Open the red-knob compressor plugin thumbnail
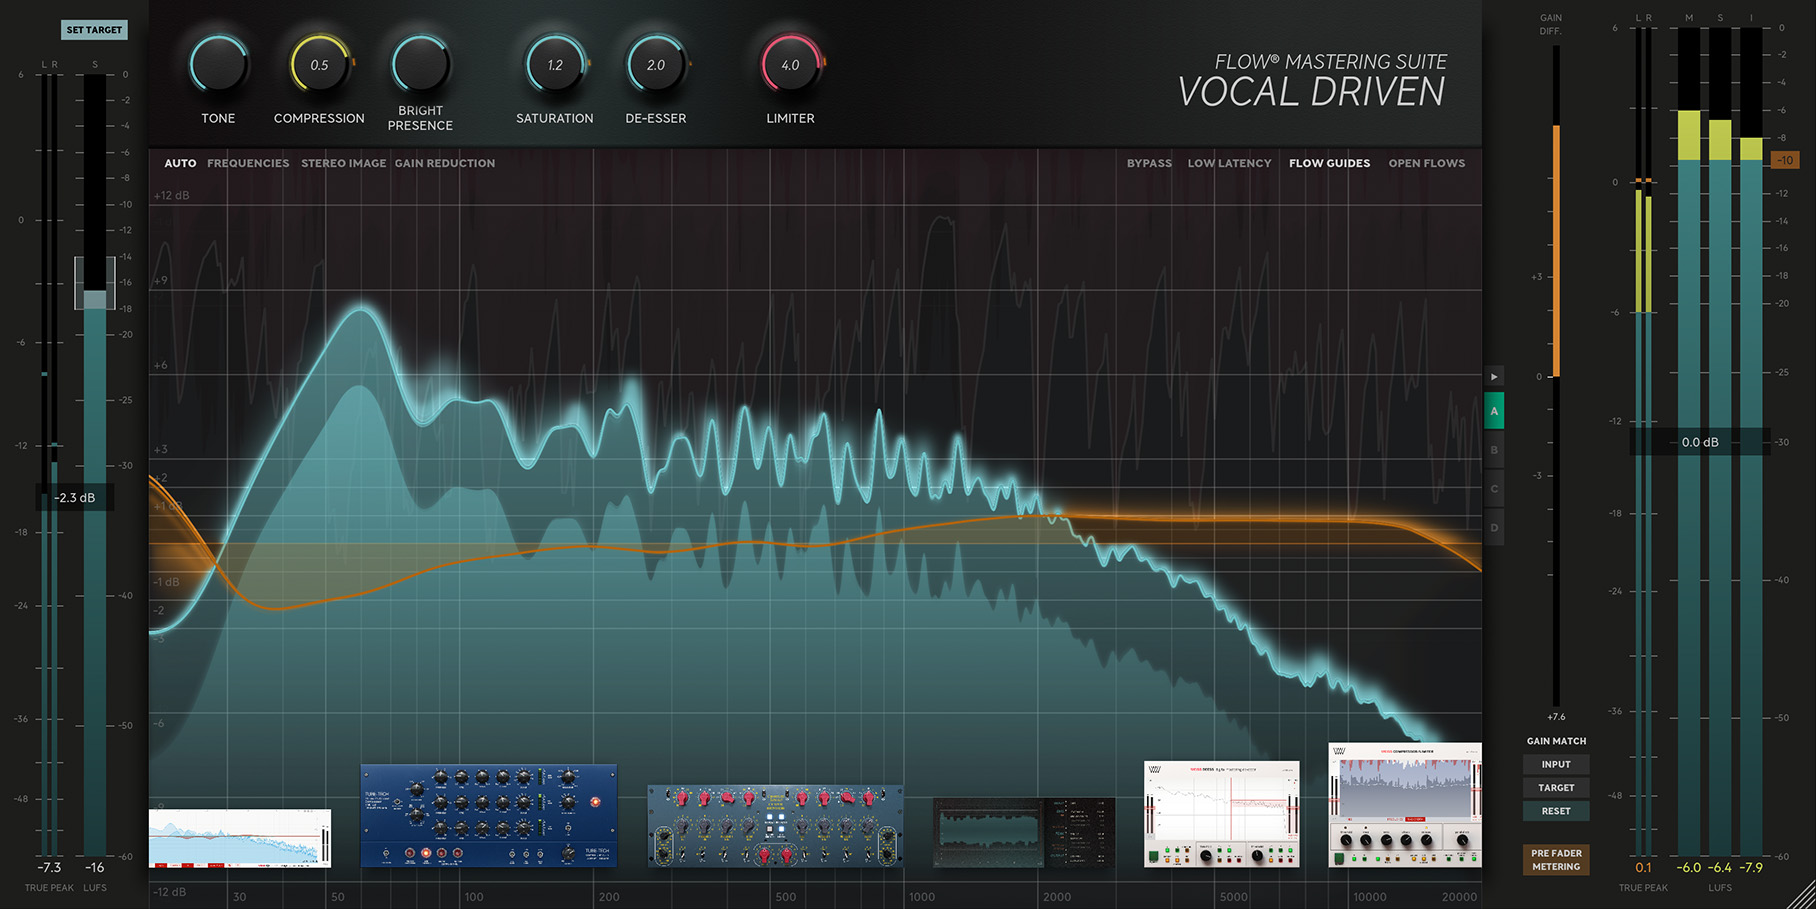This screenshot has height=909, width=1816. click(775, 826)
